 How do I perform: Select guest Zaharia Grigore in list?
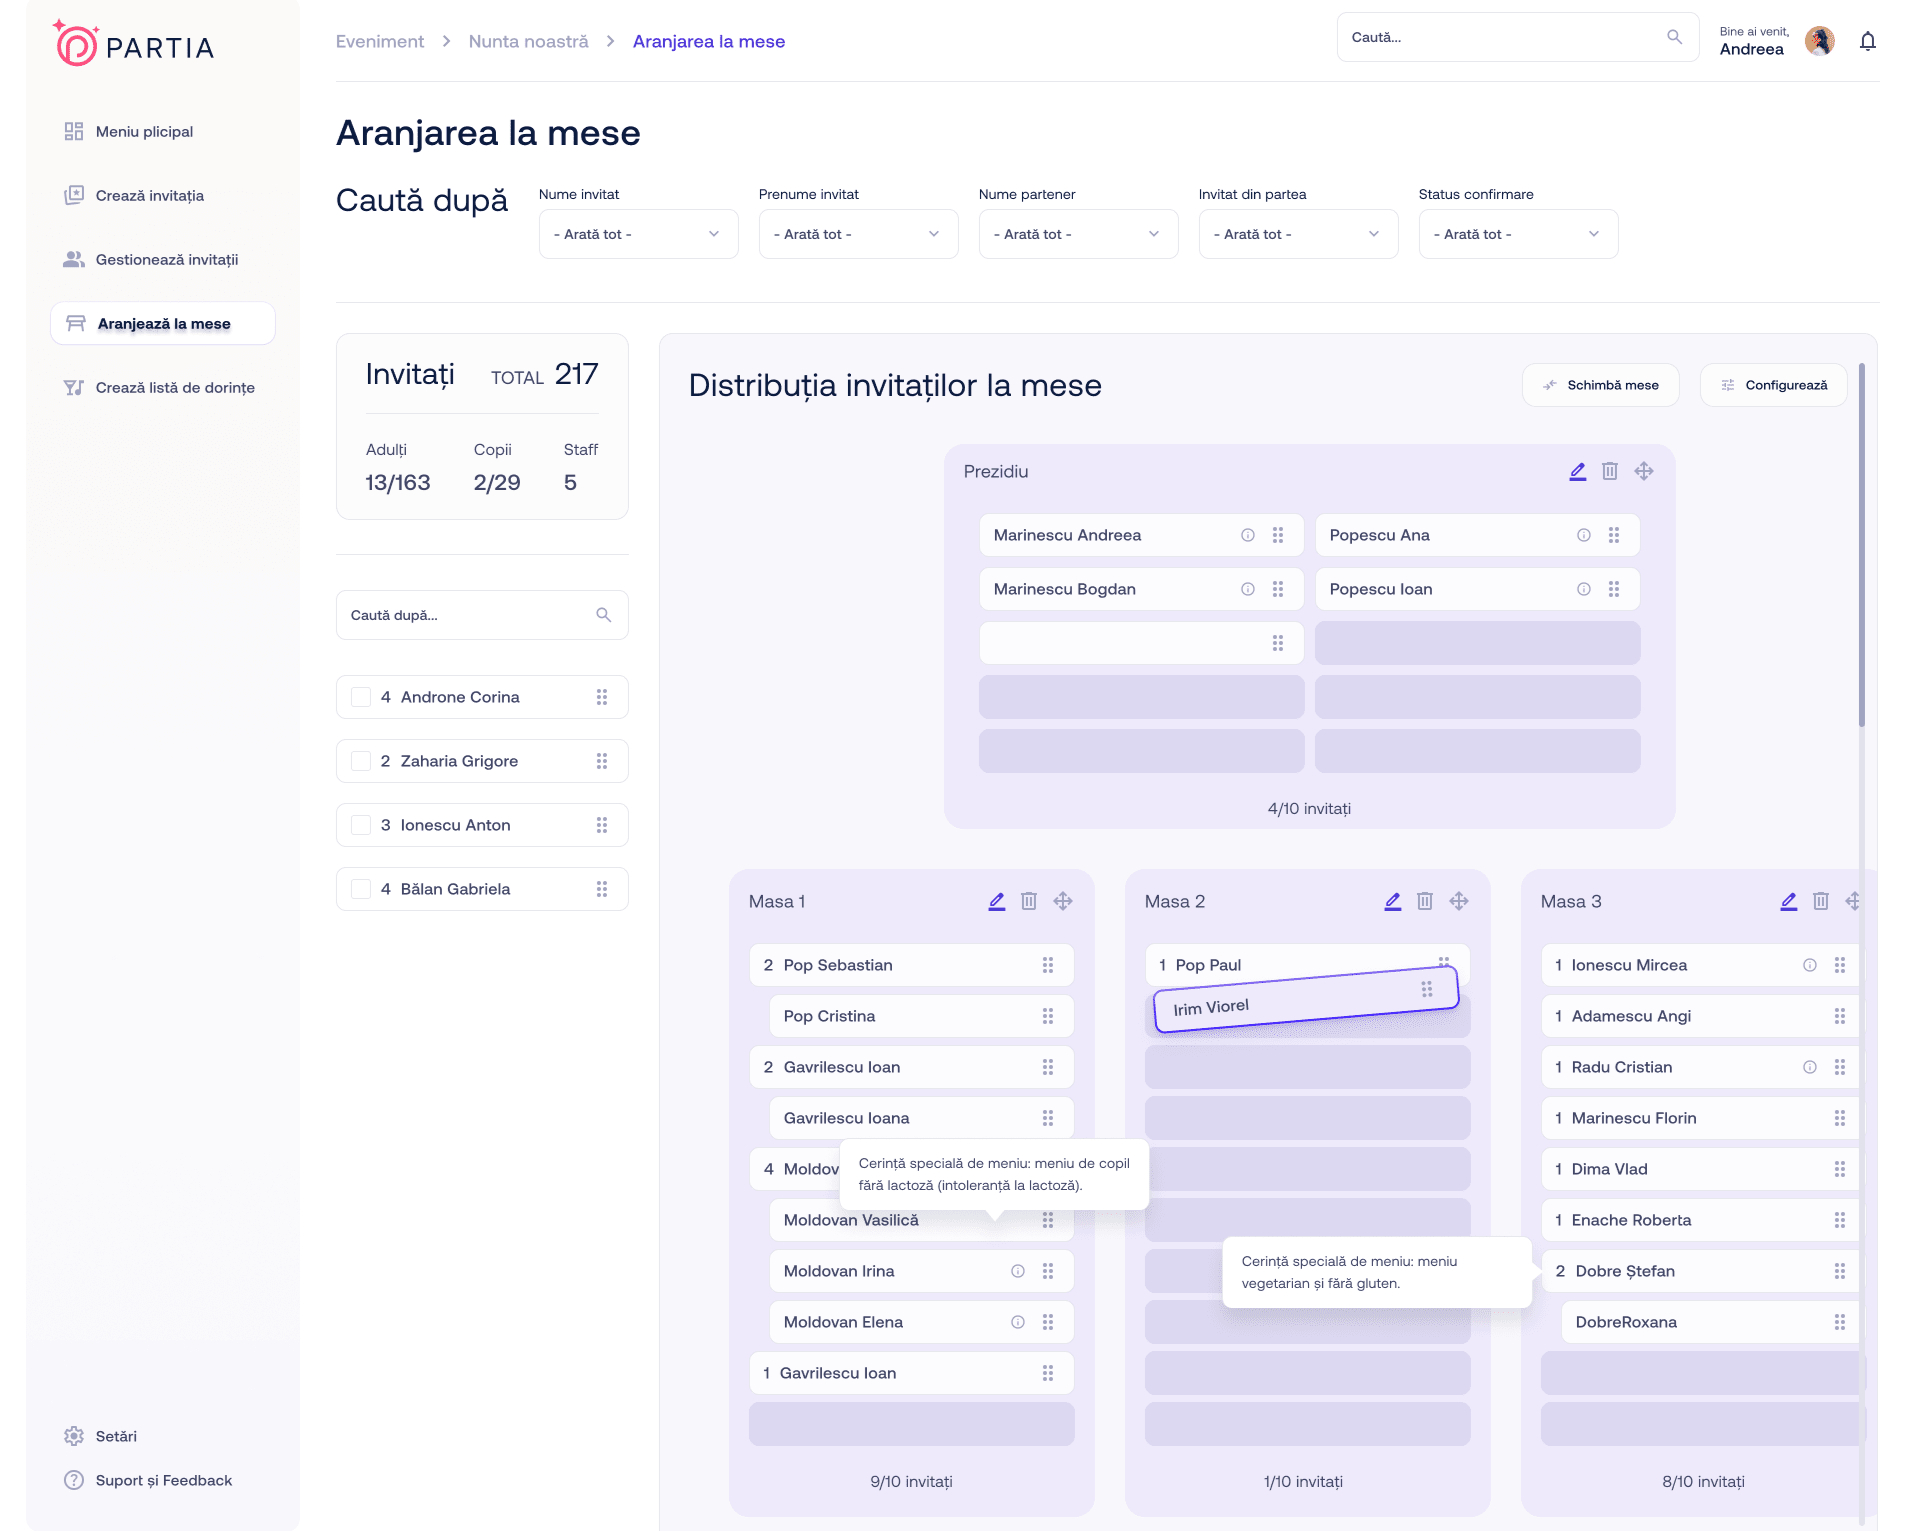tap(482, 761)
